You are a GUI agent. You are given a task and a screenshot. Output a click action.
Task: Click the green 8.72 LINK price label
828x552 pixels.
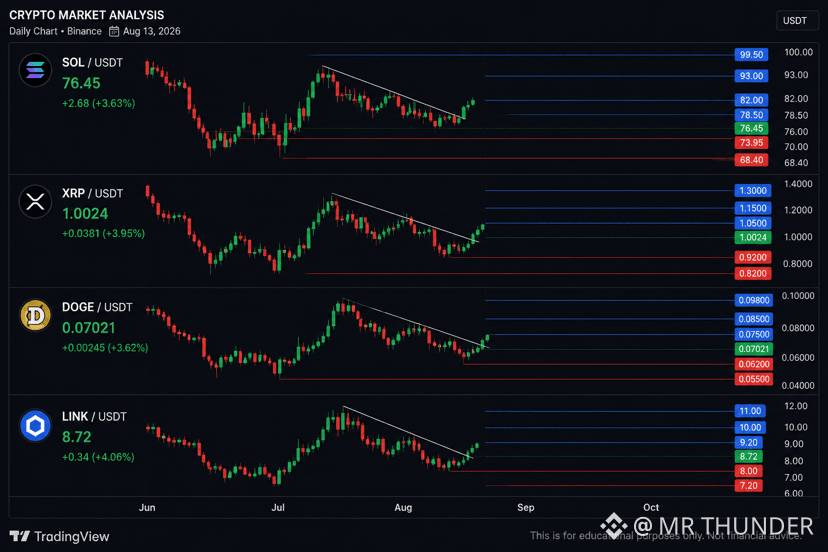(x=748, y=456)
